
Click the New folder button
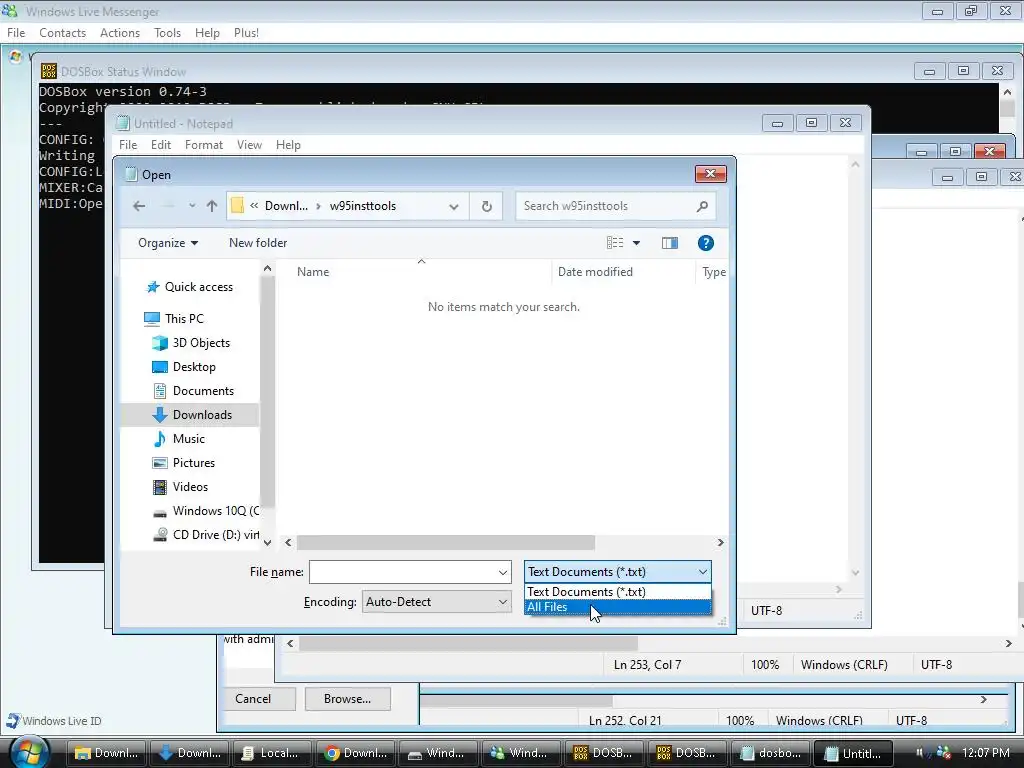pos(258,243)
